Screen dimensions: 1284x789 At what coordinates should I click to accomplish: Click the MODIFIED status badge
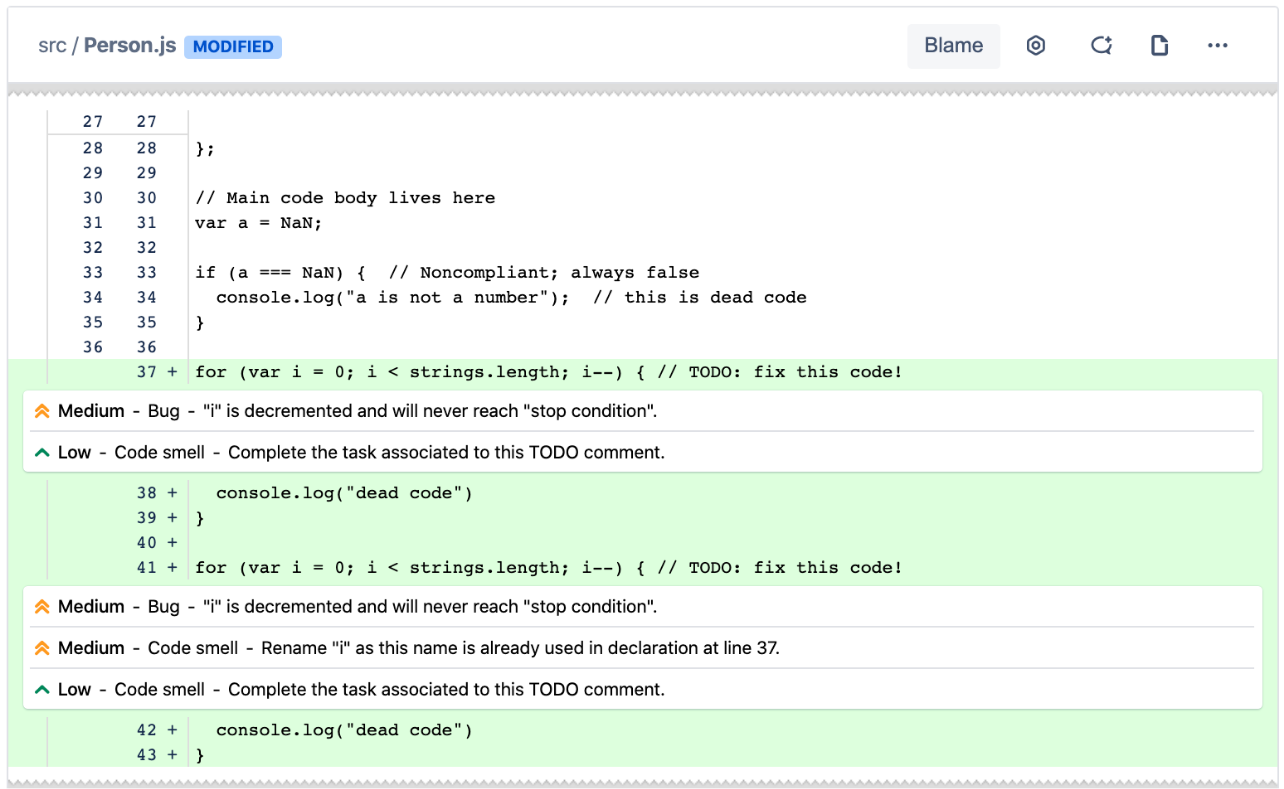pos(233,46)
